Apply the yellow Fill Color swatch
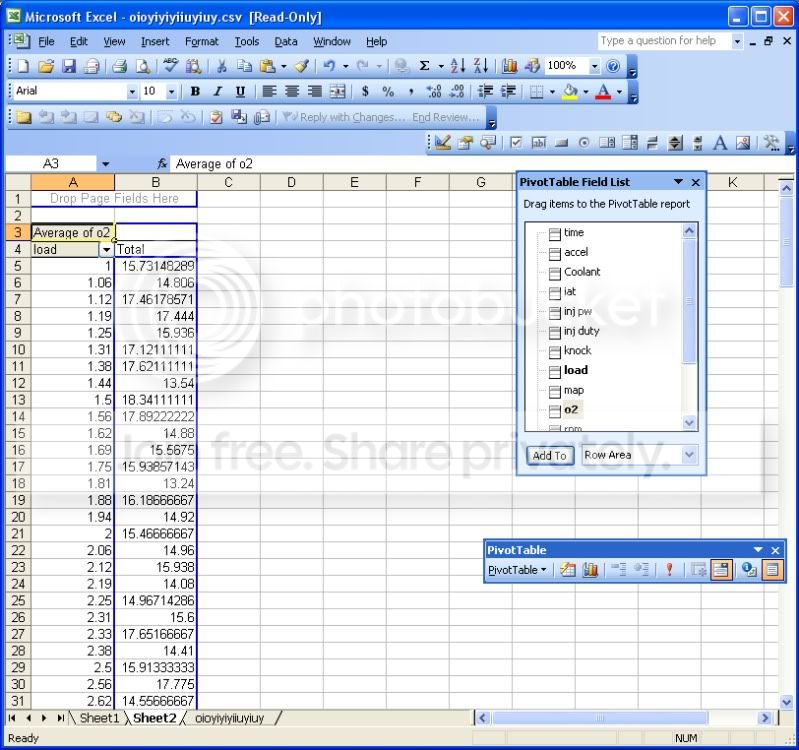The height and width of the screenshot is (750, 799). pos(570,92)
